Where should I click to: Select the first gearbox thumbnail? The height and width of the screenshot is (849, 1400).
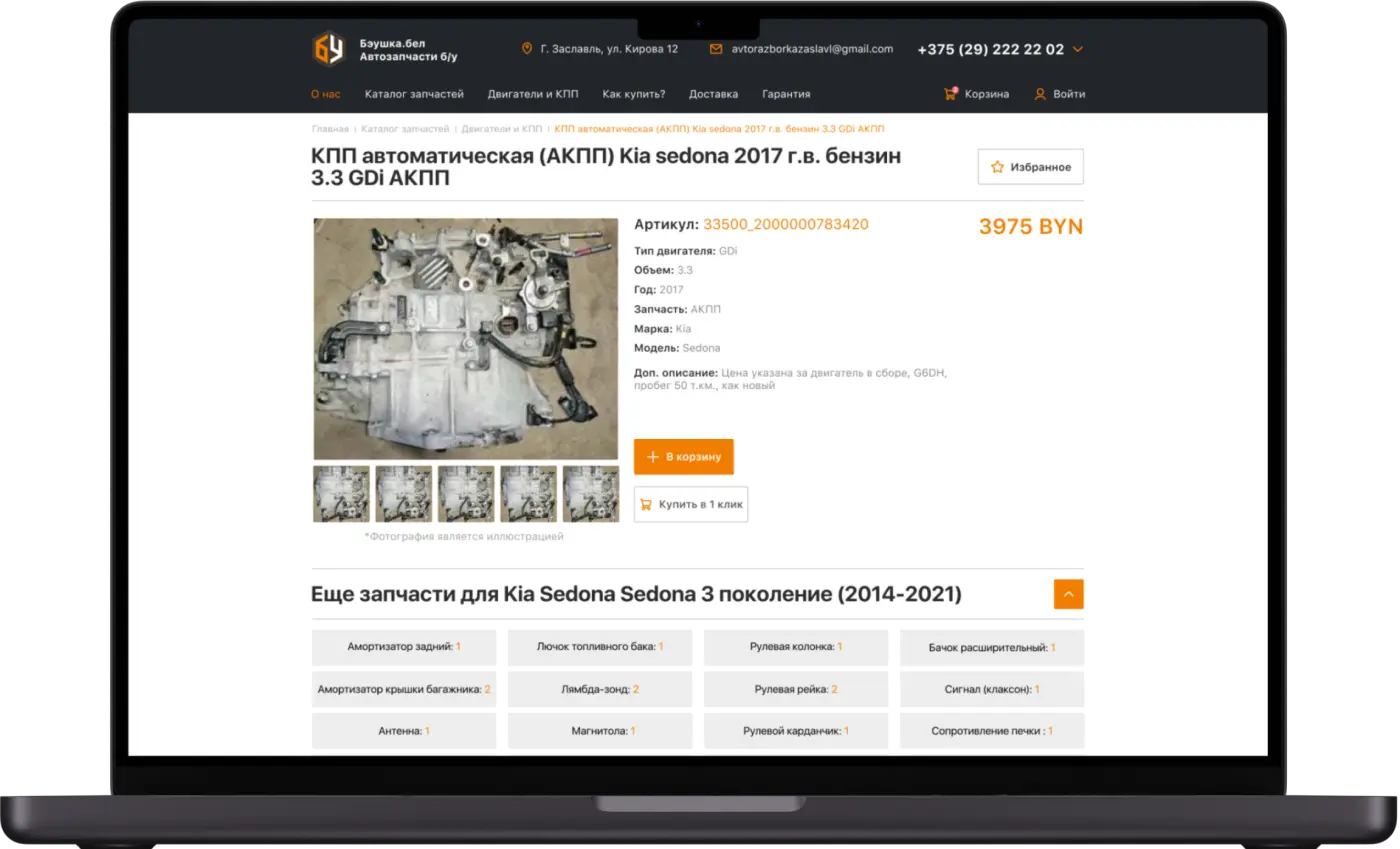341,494
